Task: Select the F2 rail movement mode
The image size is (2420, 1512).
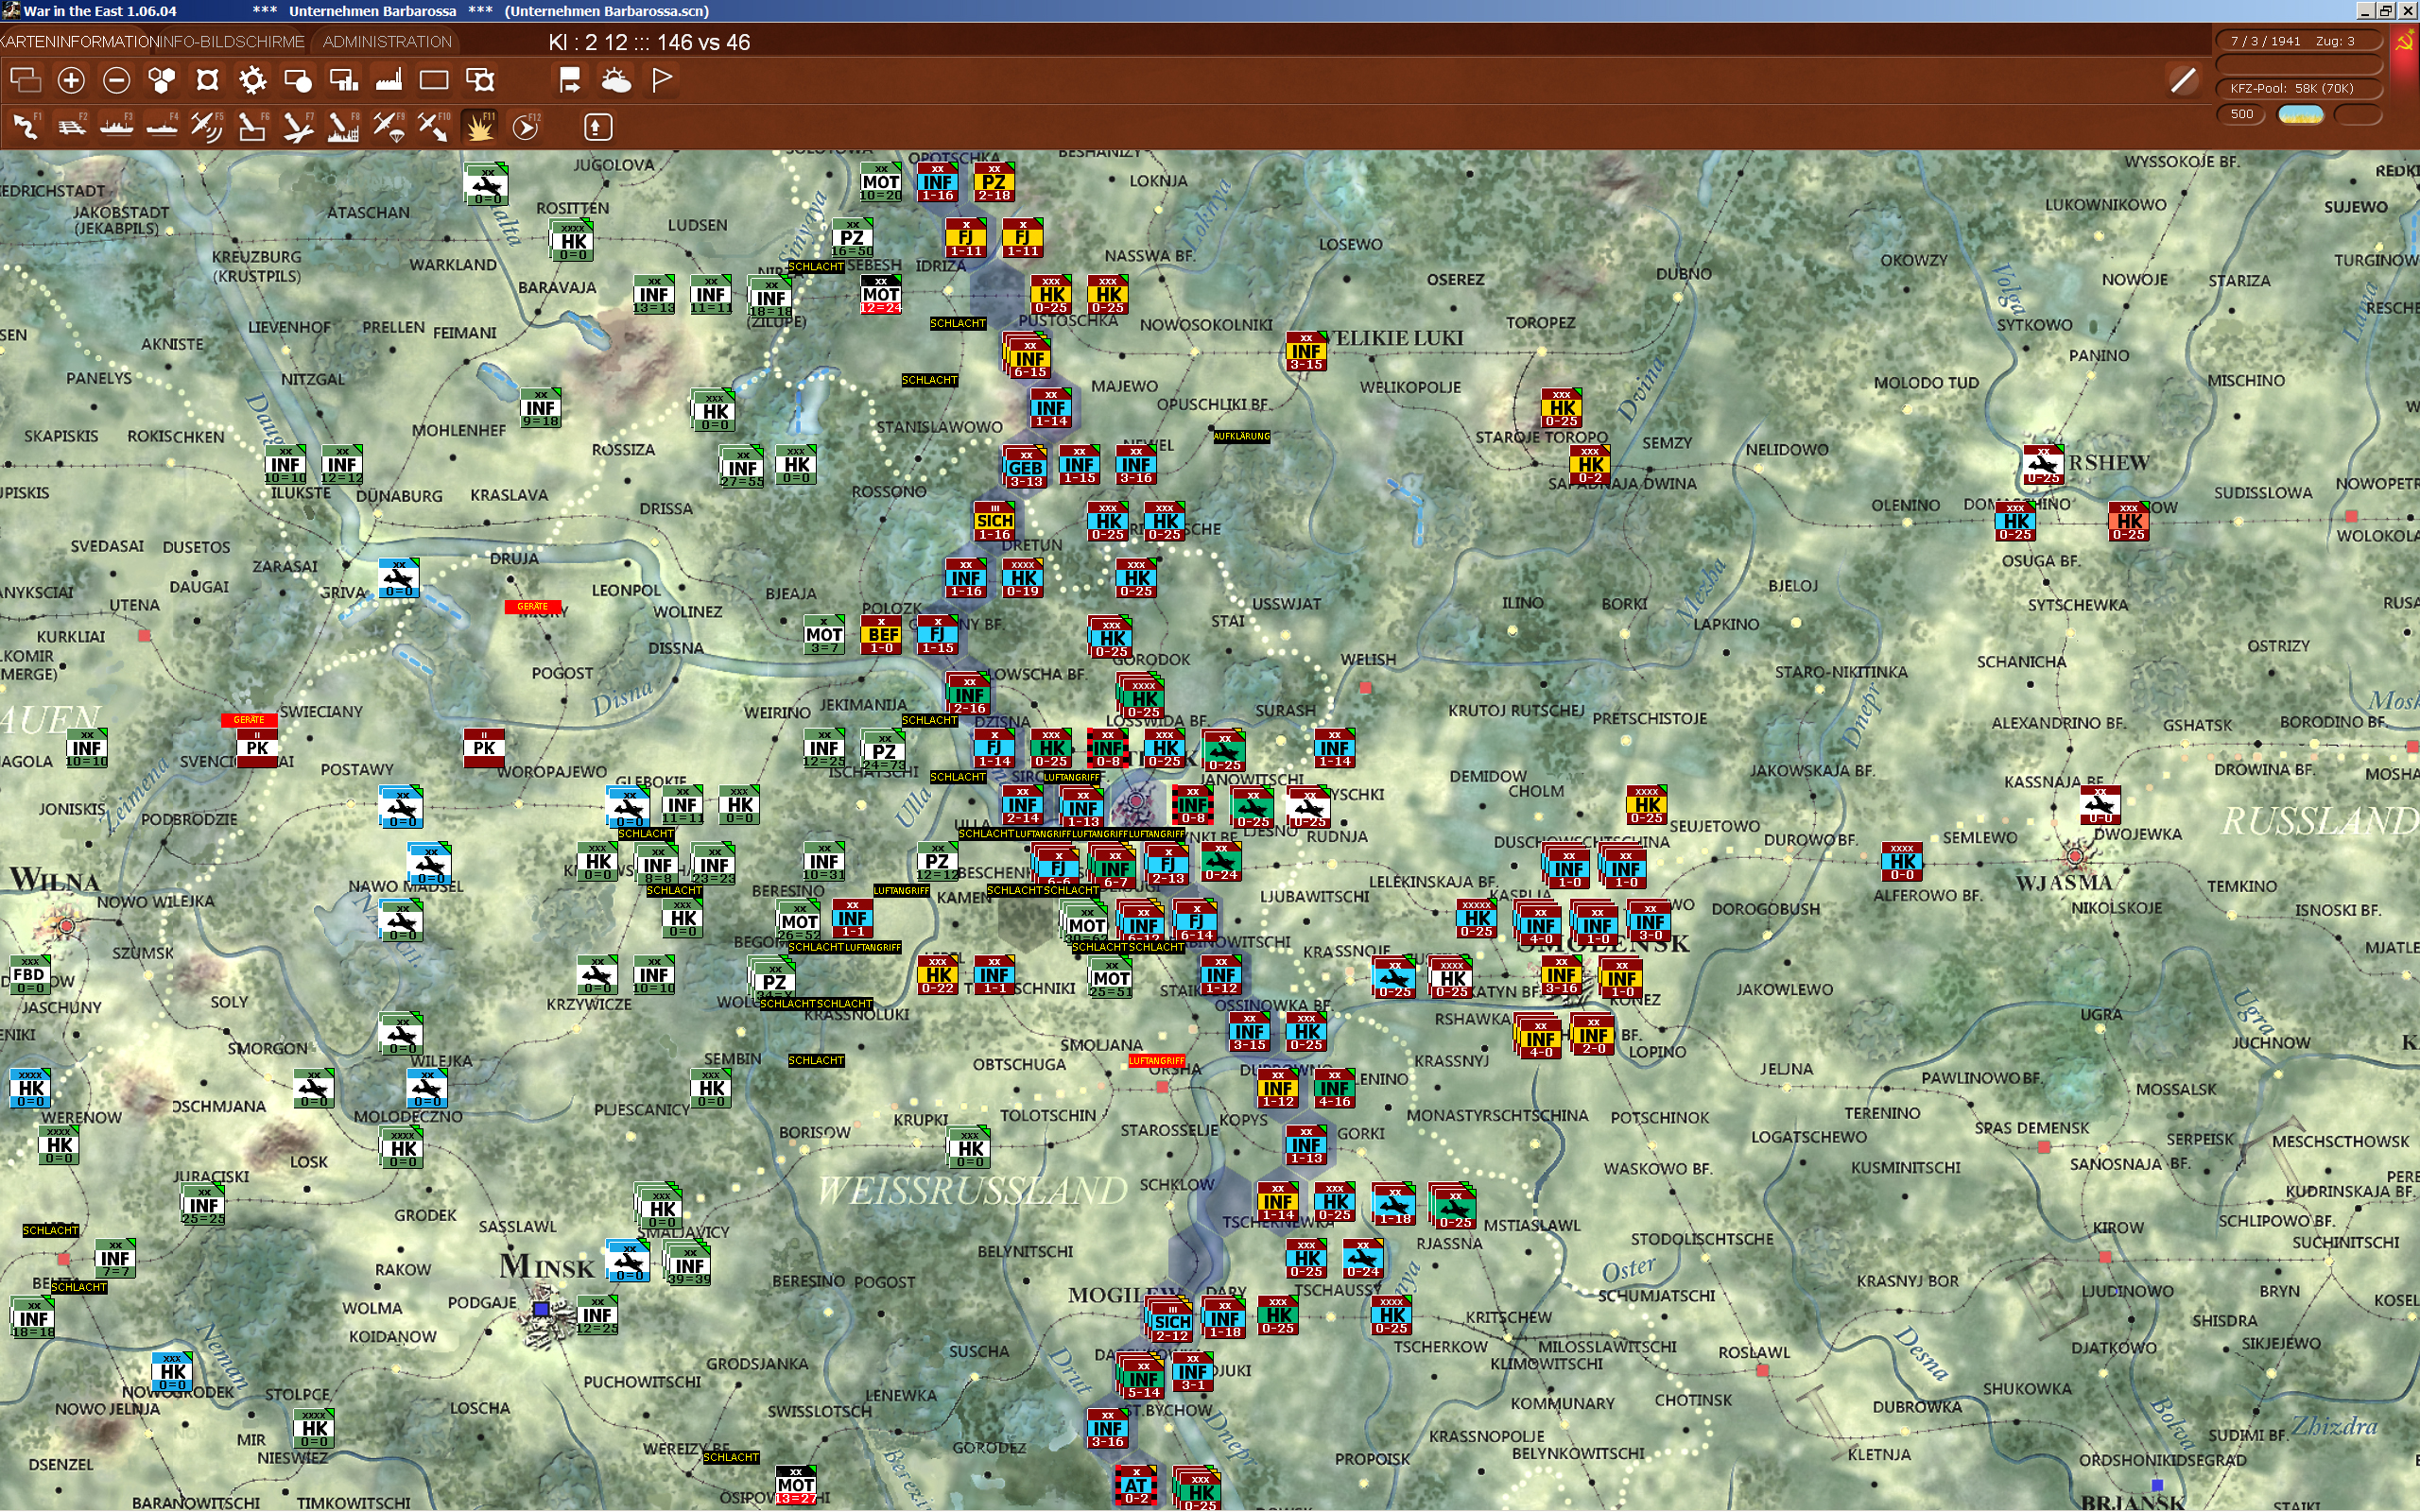Action: click(71, 127)
